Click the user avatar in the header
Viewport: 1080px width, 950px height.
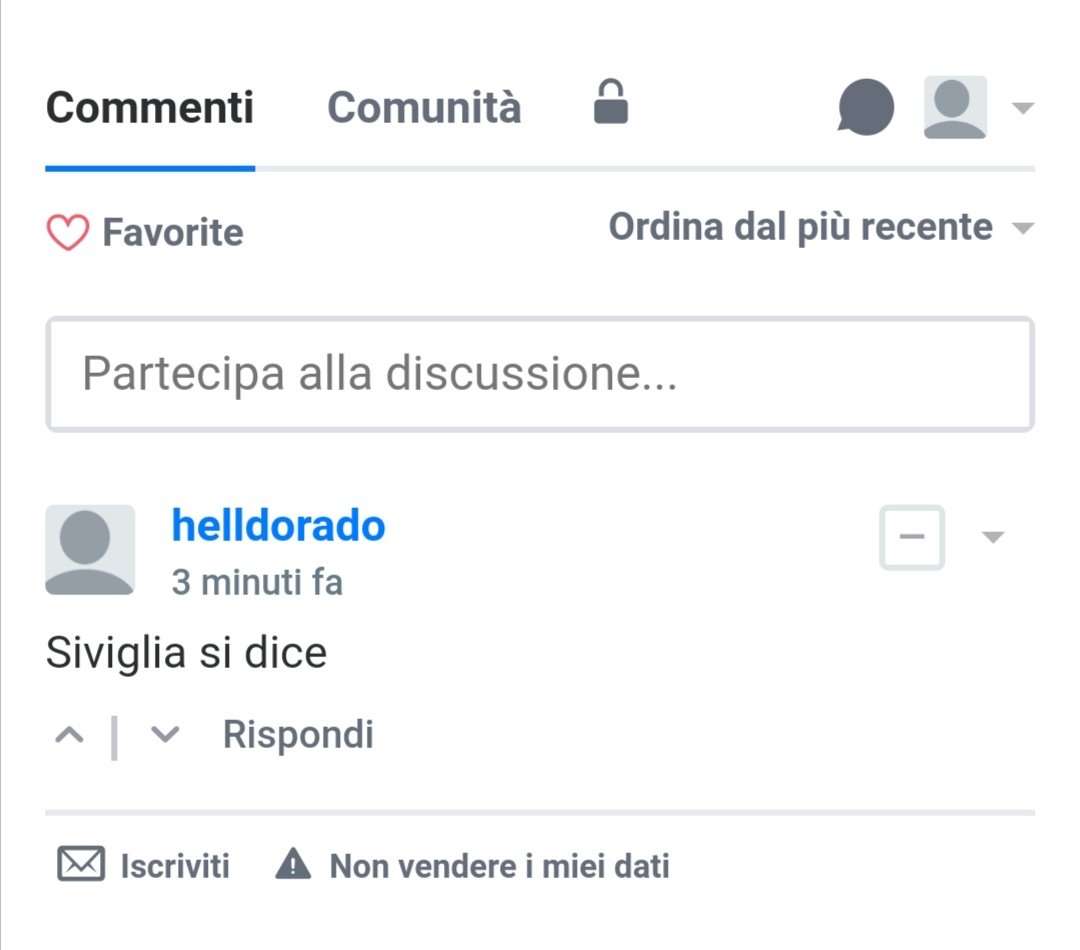coord(955,107)
